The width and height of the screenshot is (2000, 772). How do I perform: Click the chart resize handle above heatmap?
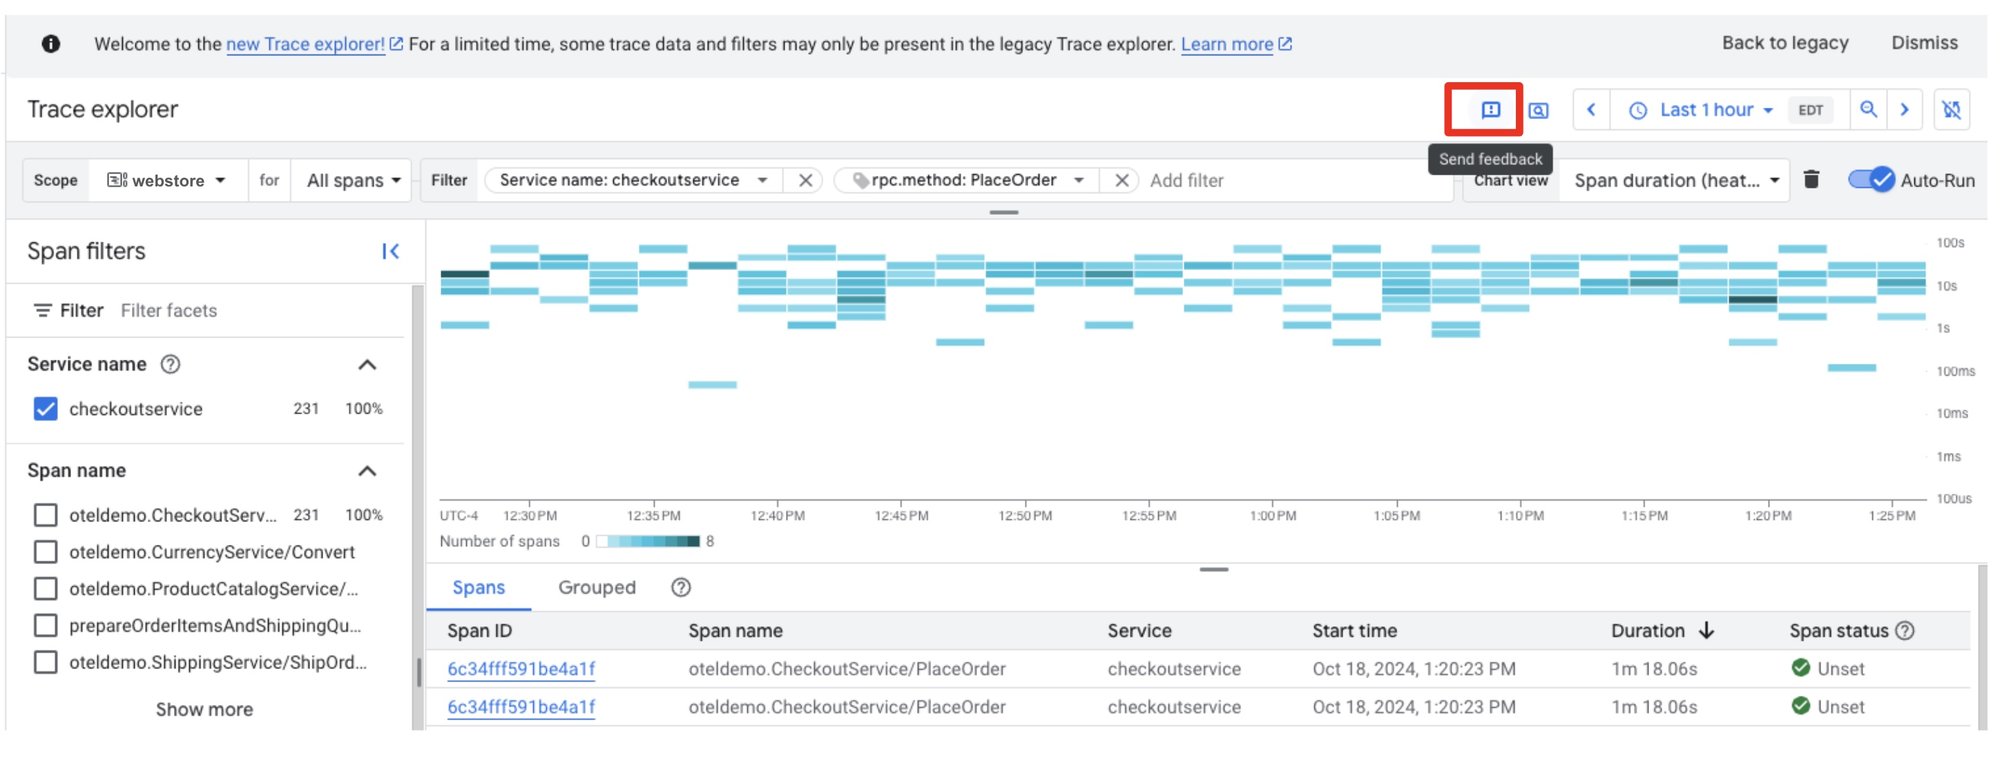pos(1003,212)
